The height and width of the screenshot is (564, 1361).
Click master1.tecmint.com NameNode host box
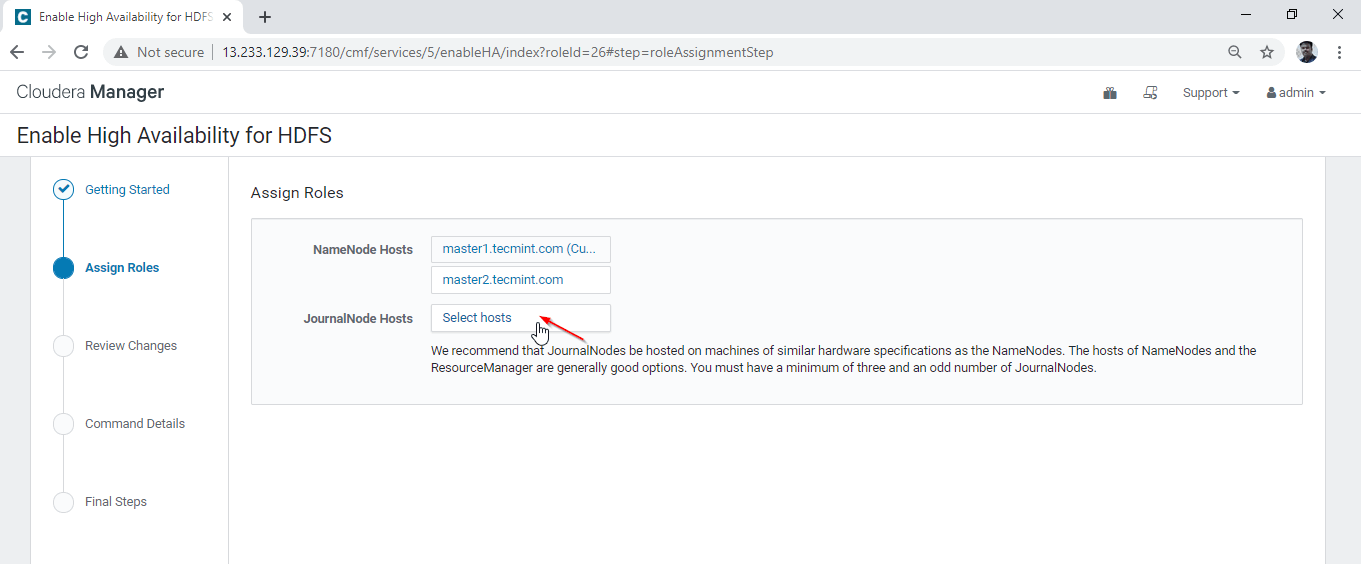click(521, 249)
